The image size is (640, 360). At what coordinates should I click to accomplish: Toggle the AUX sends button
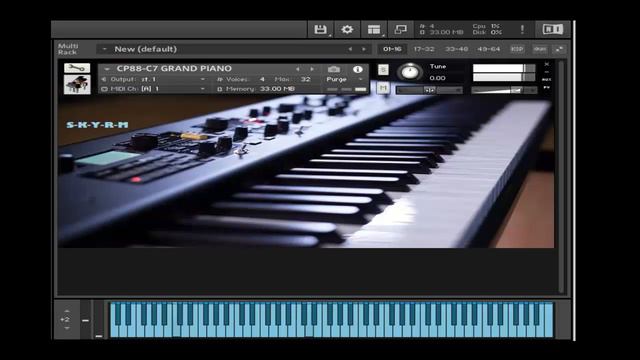[547, 80]
